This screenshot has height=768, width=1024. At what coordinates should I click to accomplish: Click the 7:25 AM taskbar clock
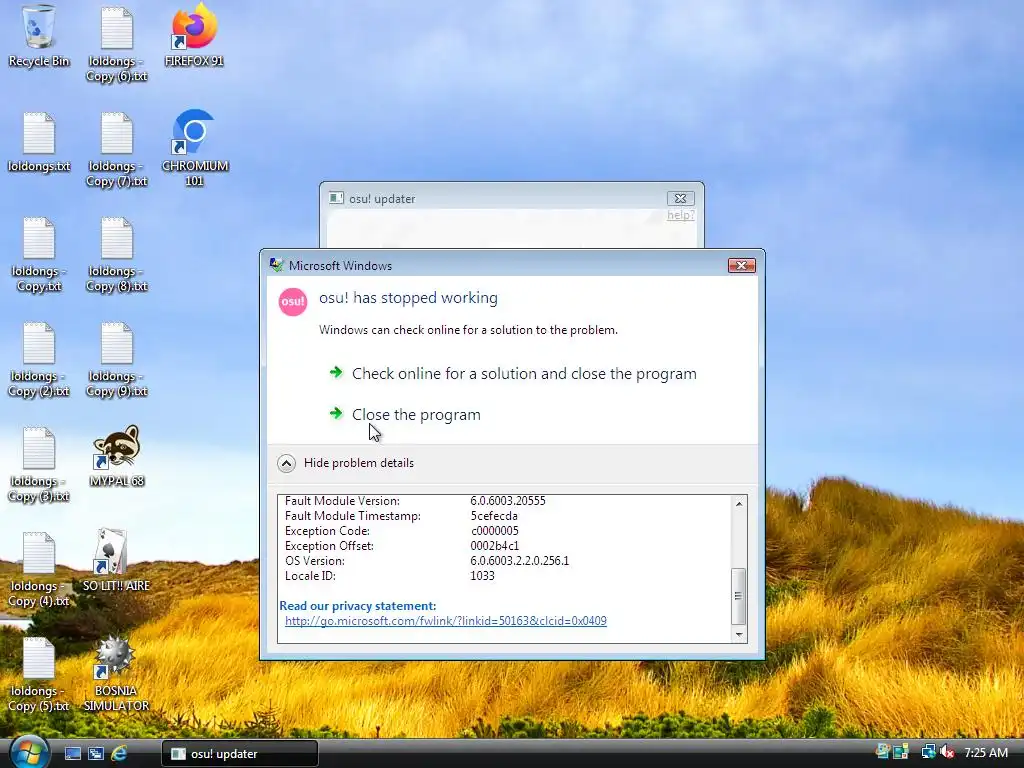click(986, 752)
